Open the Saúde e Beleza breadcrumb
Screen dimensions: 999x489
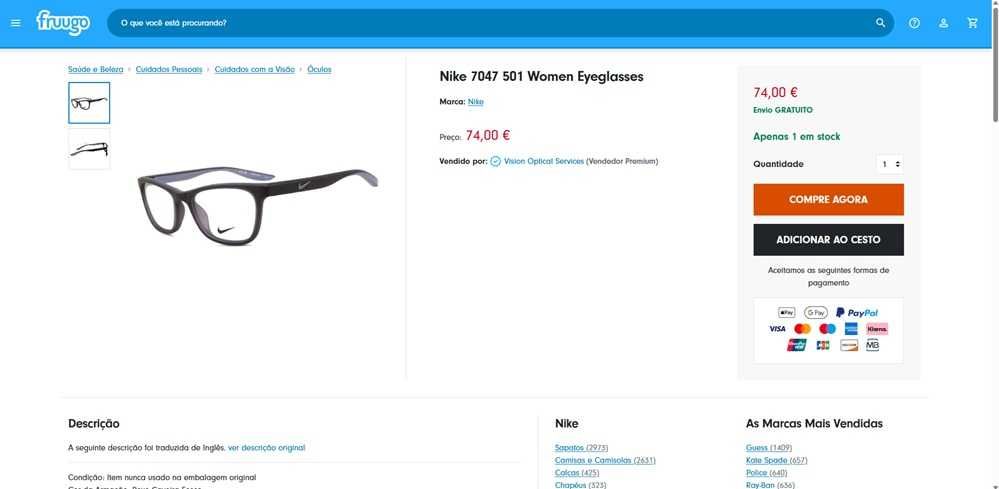(96, 69)
